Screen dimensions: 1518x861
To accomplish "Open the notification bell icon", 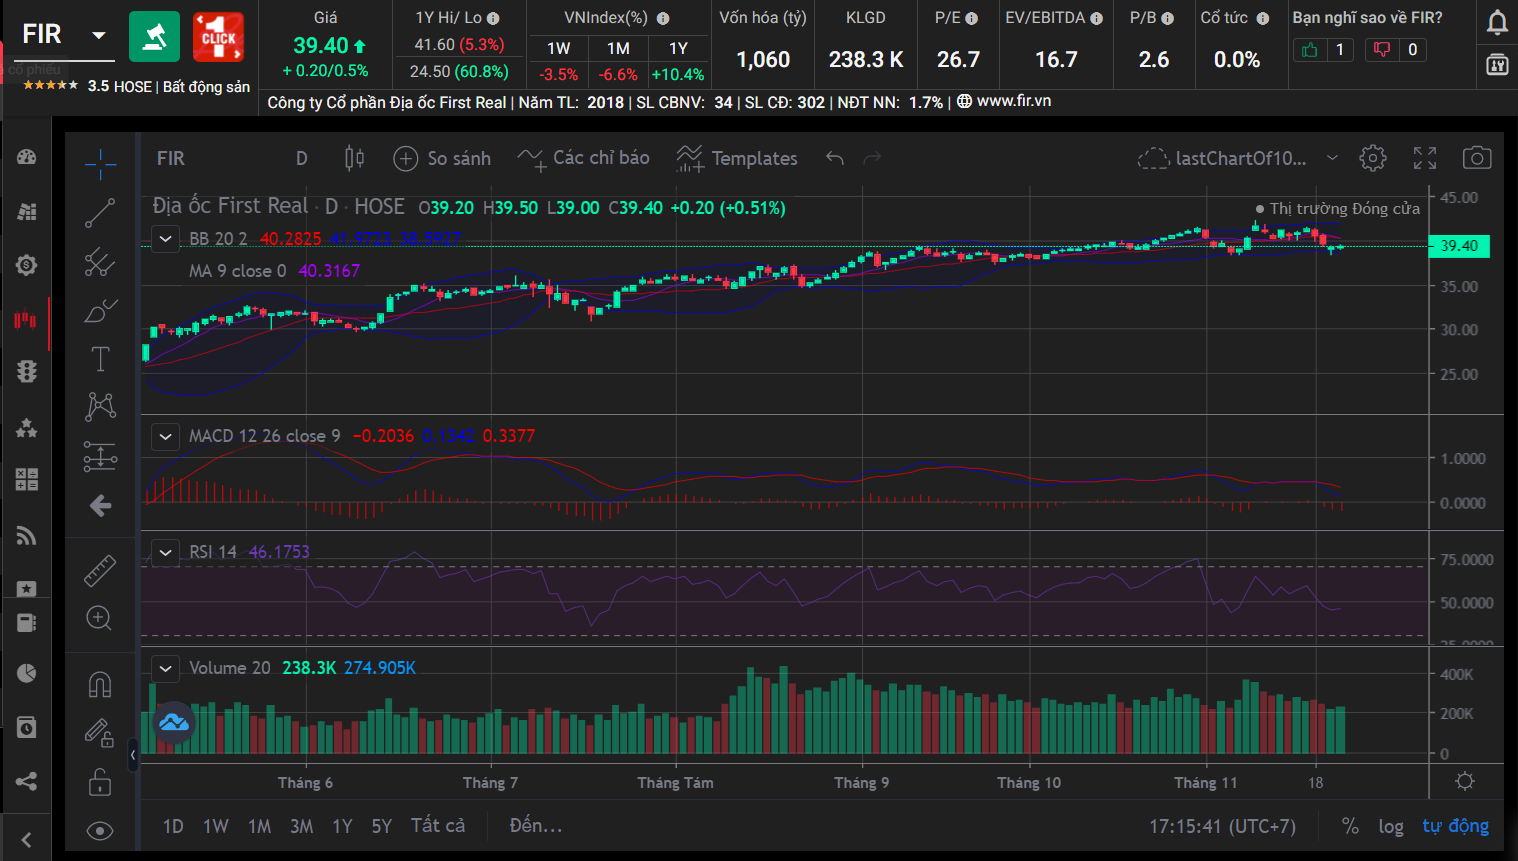I will tap(1497, 22).
